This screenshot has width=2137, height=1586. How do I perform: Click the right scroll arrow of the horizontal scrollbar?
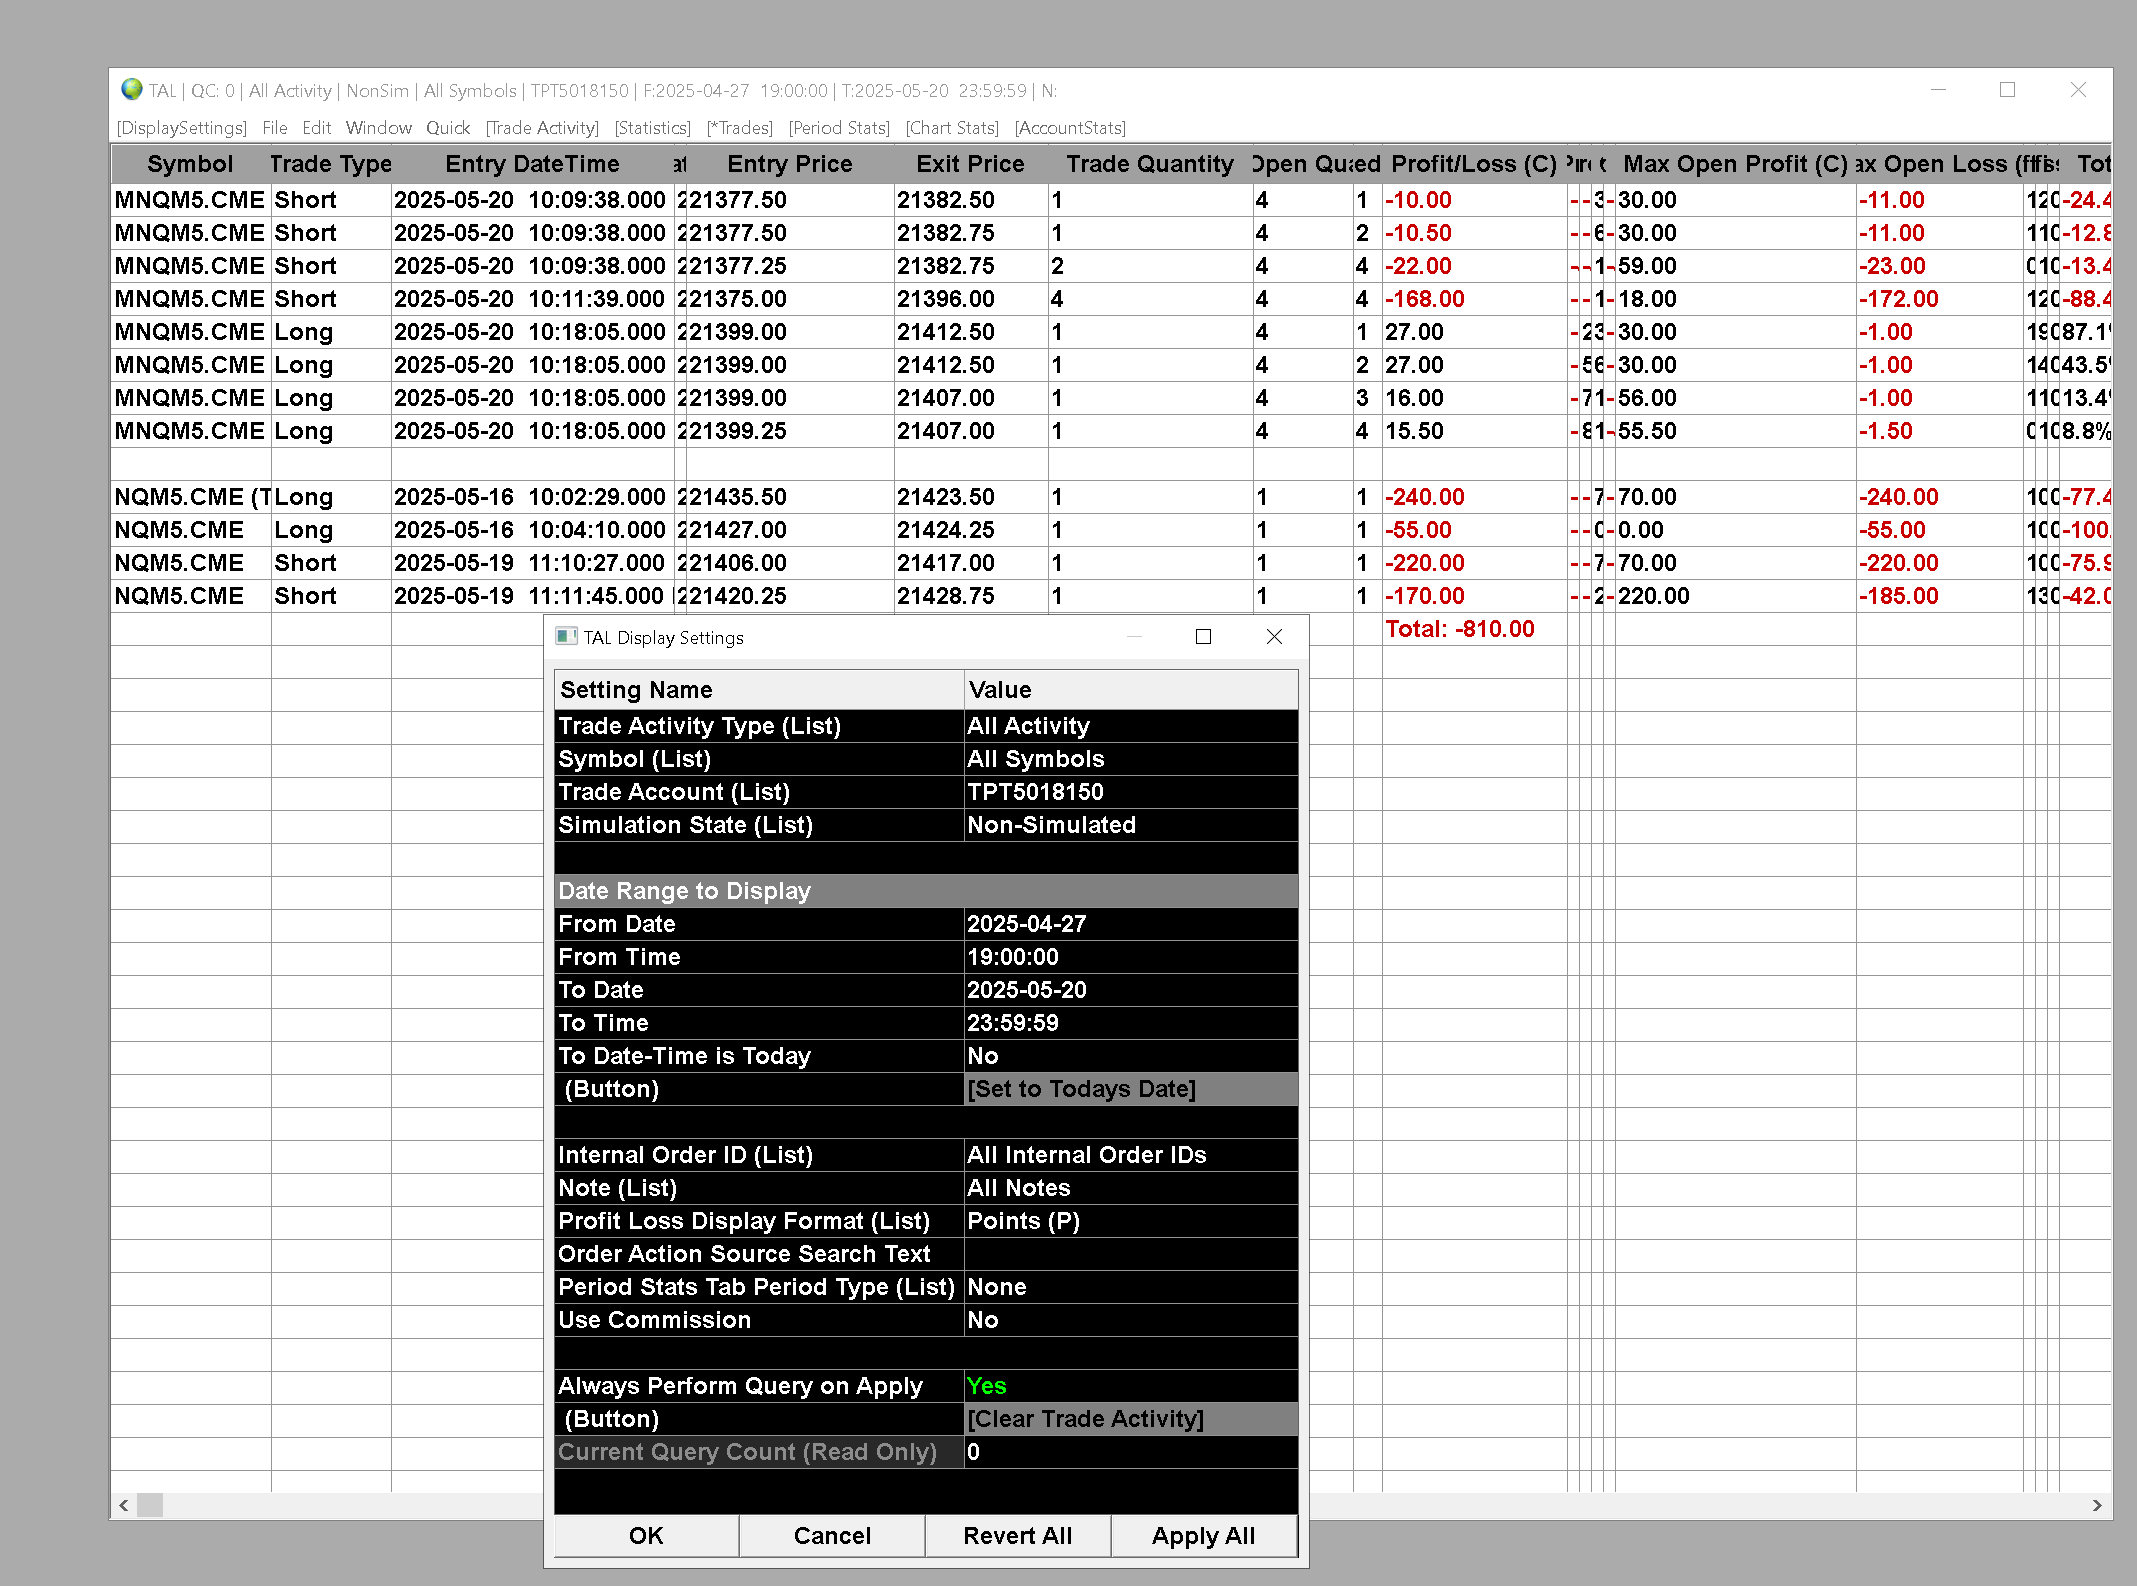pyautogui.click(x=2097, y=1505)
